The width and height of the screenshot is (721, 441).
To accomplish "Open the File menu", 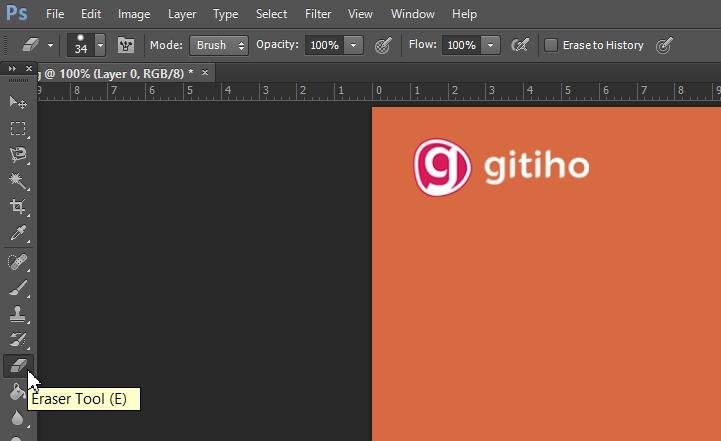I will pyautogui.click(x=55, y=14).
